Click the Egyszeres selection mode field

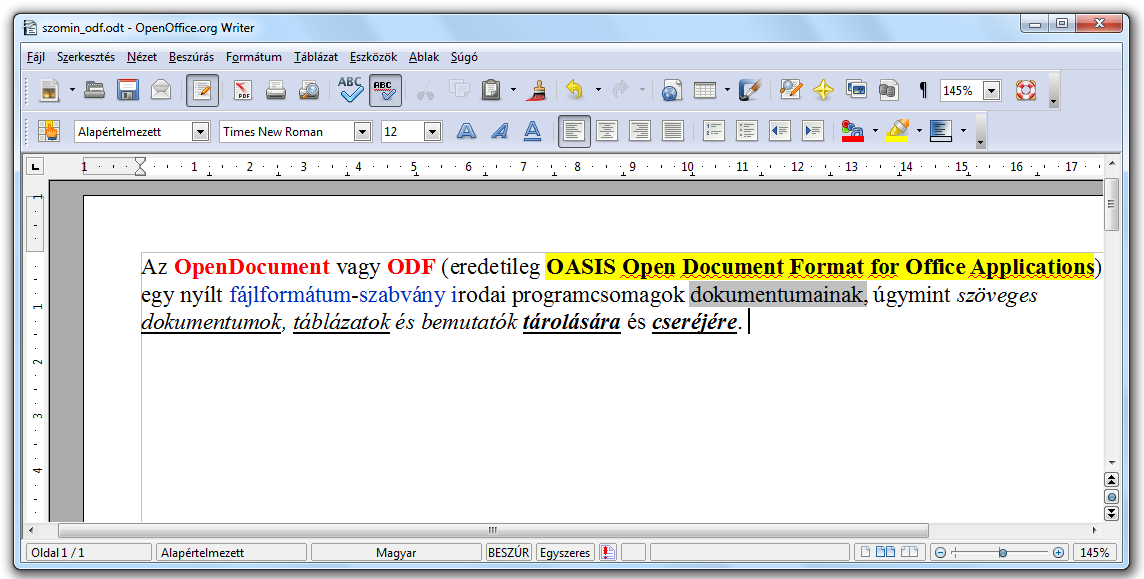(565, 553)
